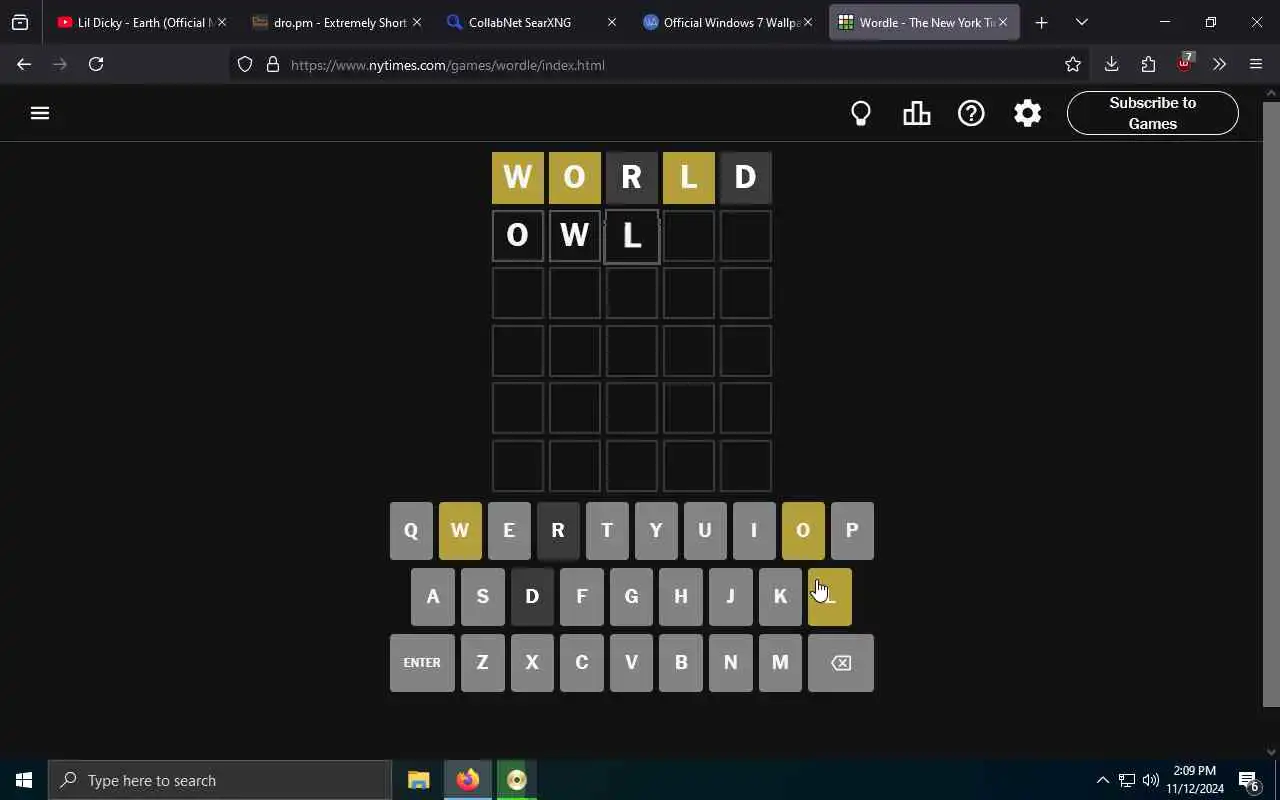Open File Explorer from the taskbar
This screenshot has height=800, width=1280.
(x=419, y=780)
